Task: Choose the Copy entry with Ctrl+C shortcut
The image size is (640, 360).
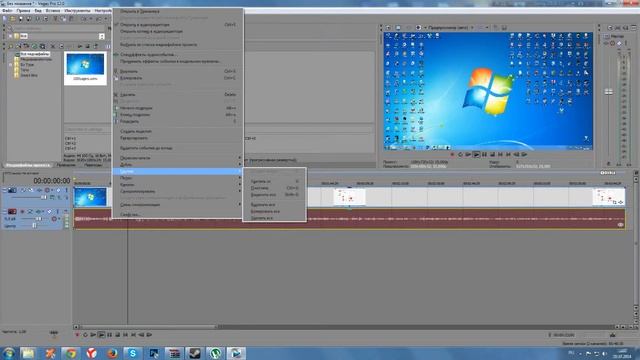Action: pyautogui.click(x=177, y=78)
